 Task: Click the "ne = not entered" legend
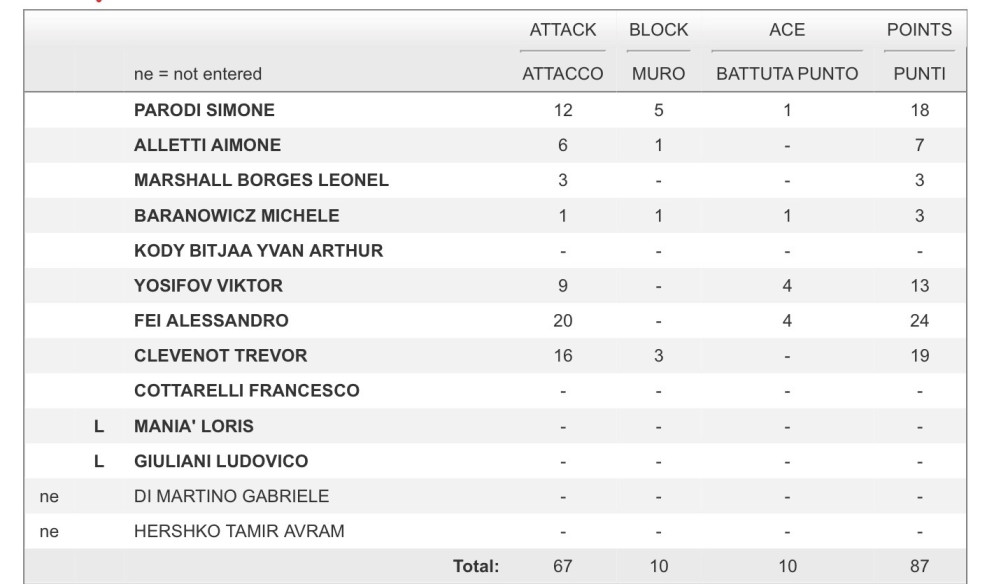coord(198,74)
